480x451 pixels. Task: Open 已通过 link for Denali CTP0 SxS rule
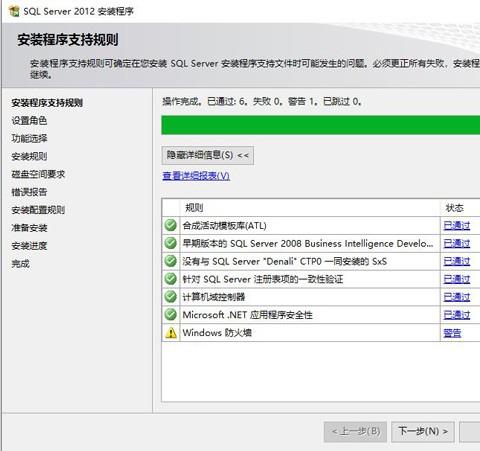coord(457,261)
